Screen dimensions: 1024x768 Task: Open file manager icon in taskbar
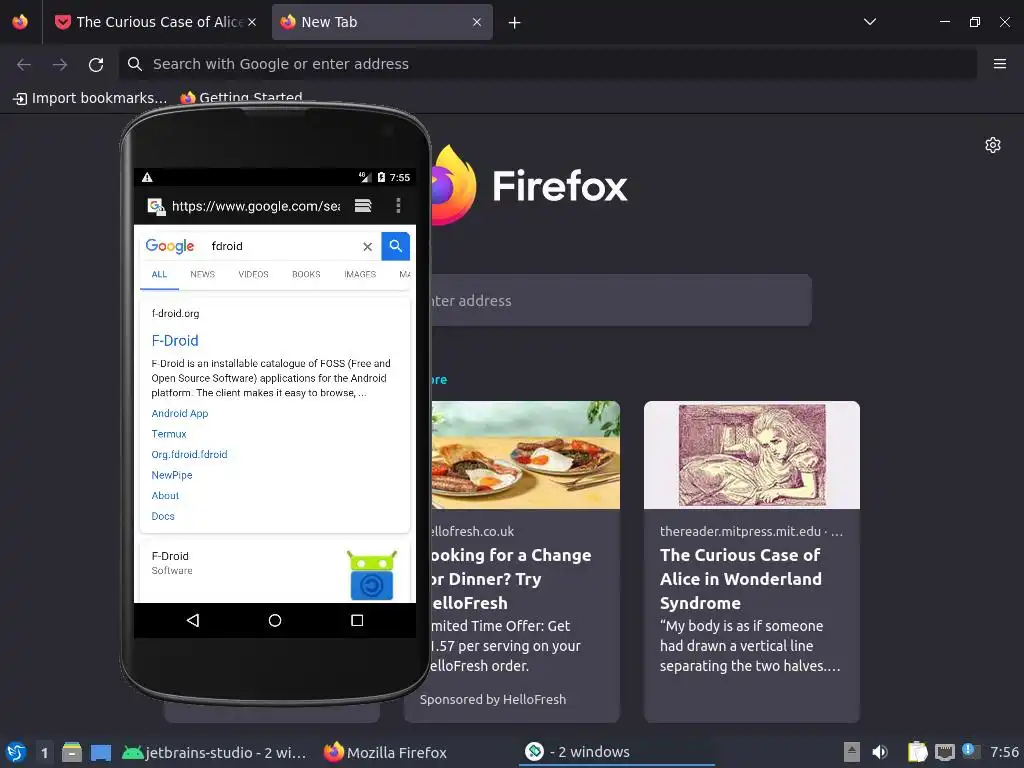coord(72,752)
